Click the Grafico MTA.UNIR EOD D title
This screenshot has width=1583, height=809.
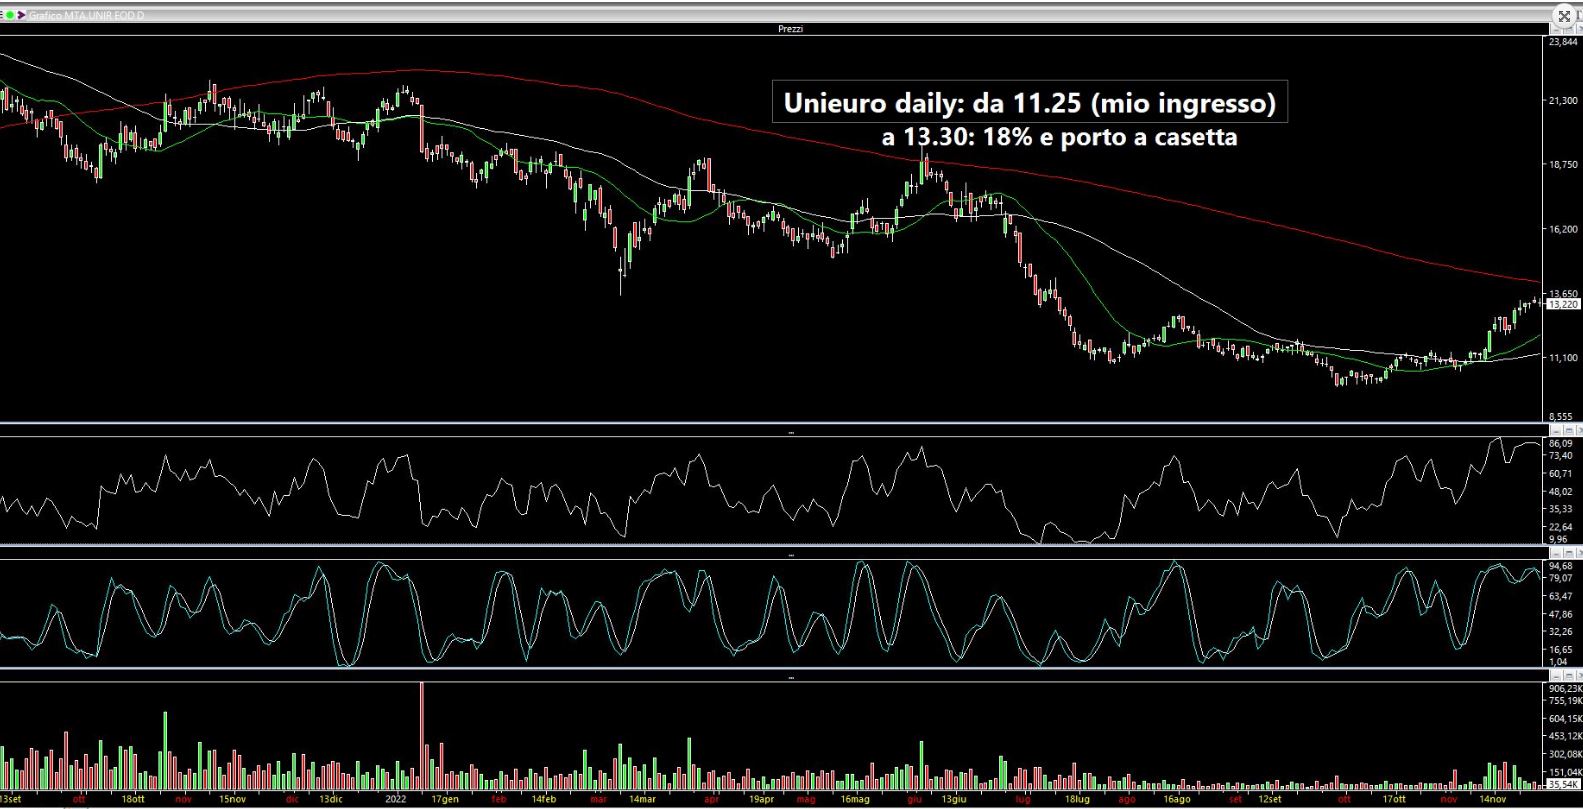87,15
